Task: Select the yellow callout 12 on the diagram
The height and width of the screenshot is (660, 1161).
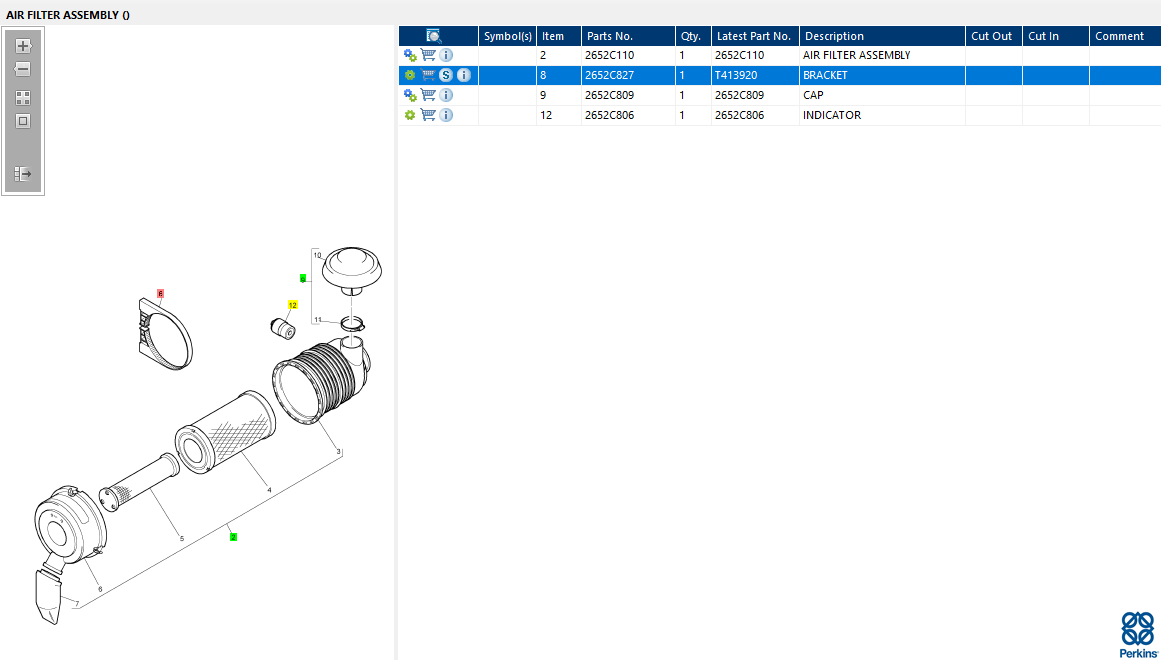Action: coord(292,305)
